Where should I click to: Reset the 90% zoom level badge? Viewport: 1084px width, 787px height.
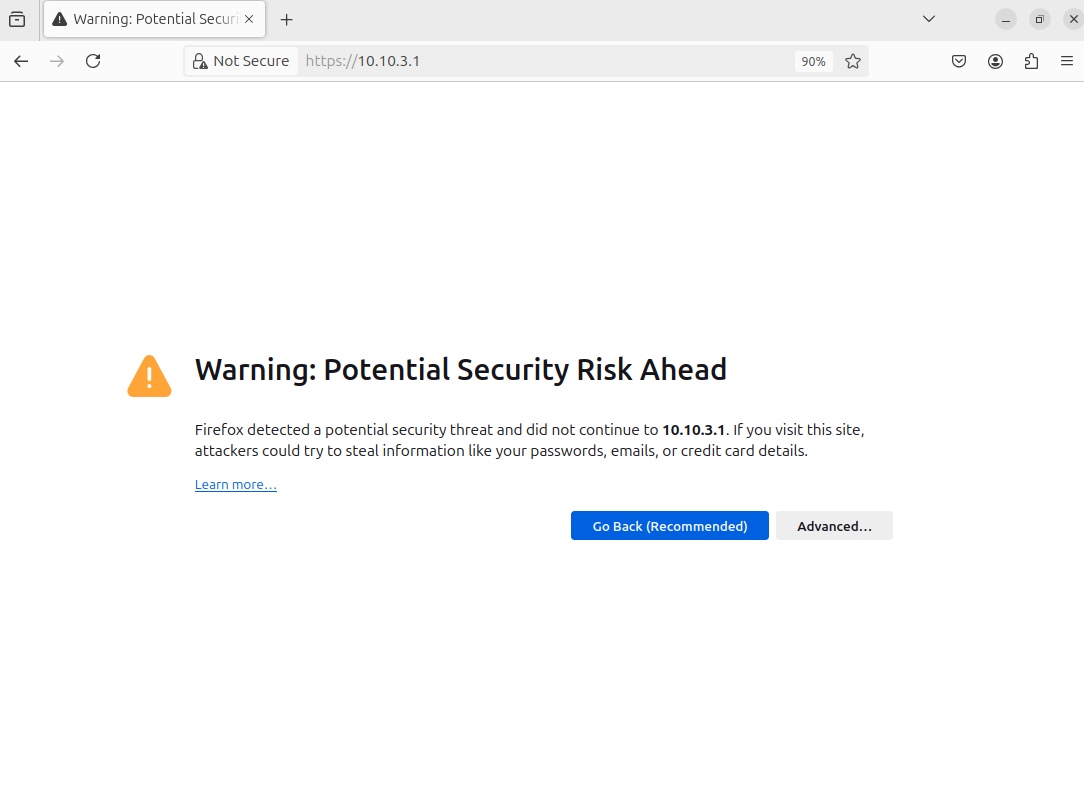pos(813,61)
